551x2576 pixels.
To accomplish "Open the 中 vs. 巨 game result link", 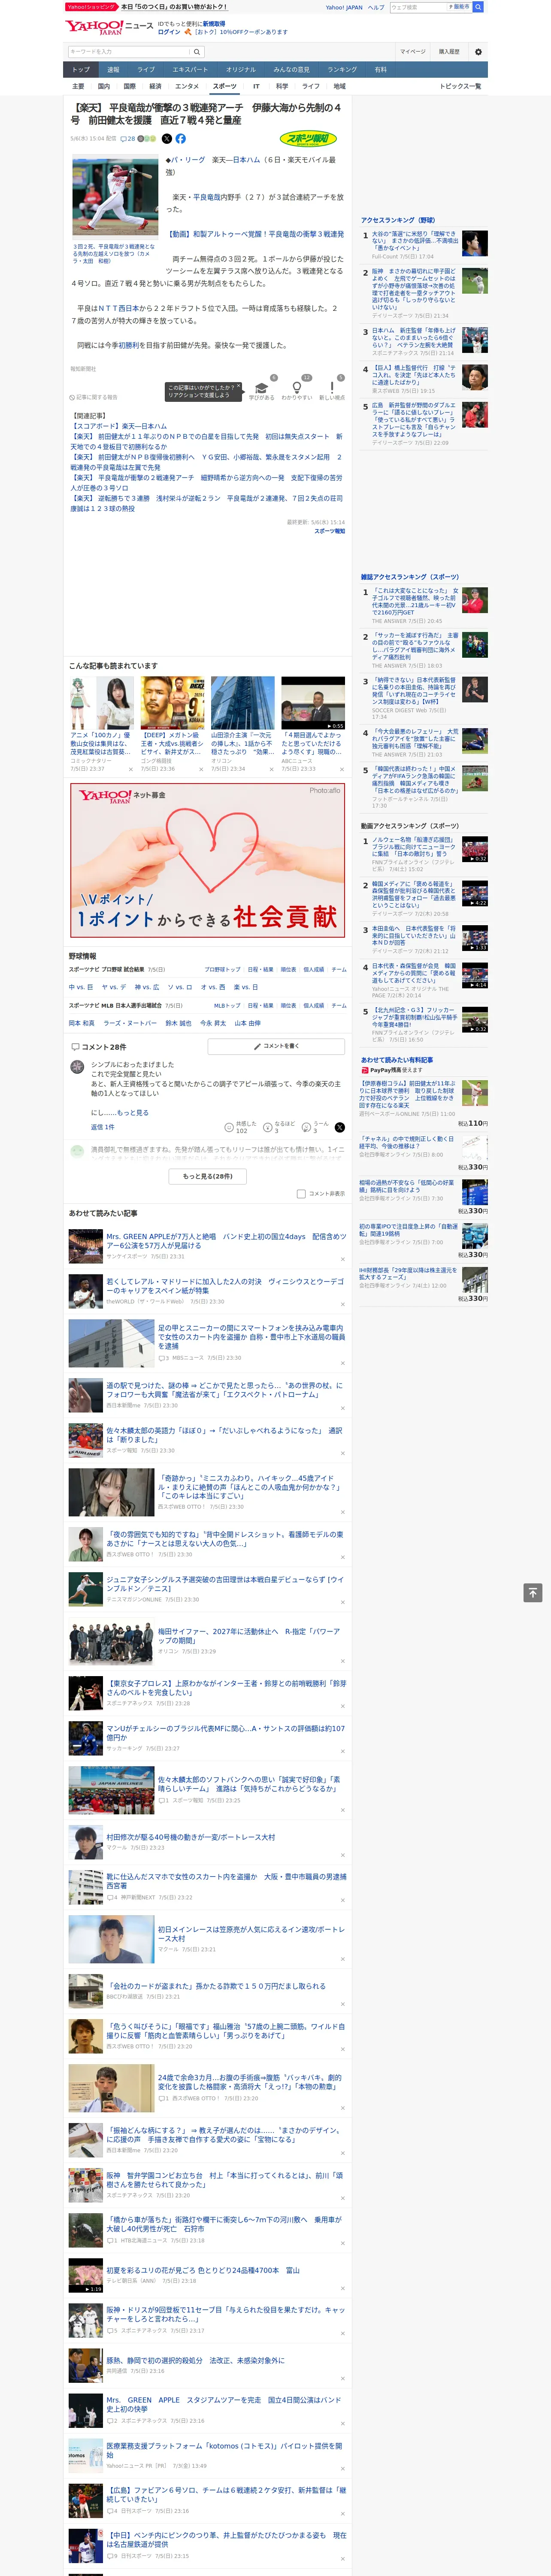I will (81, 987).
